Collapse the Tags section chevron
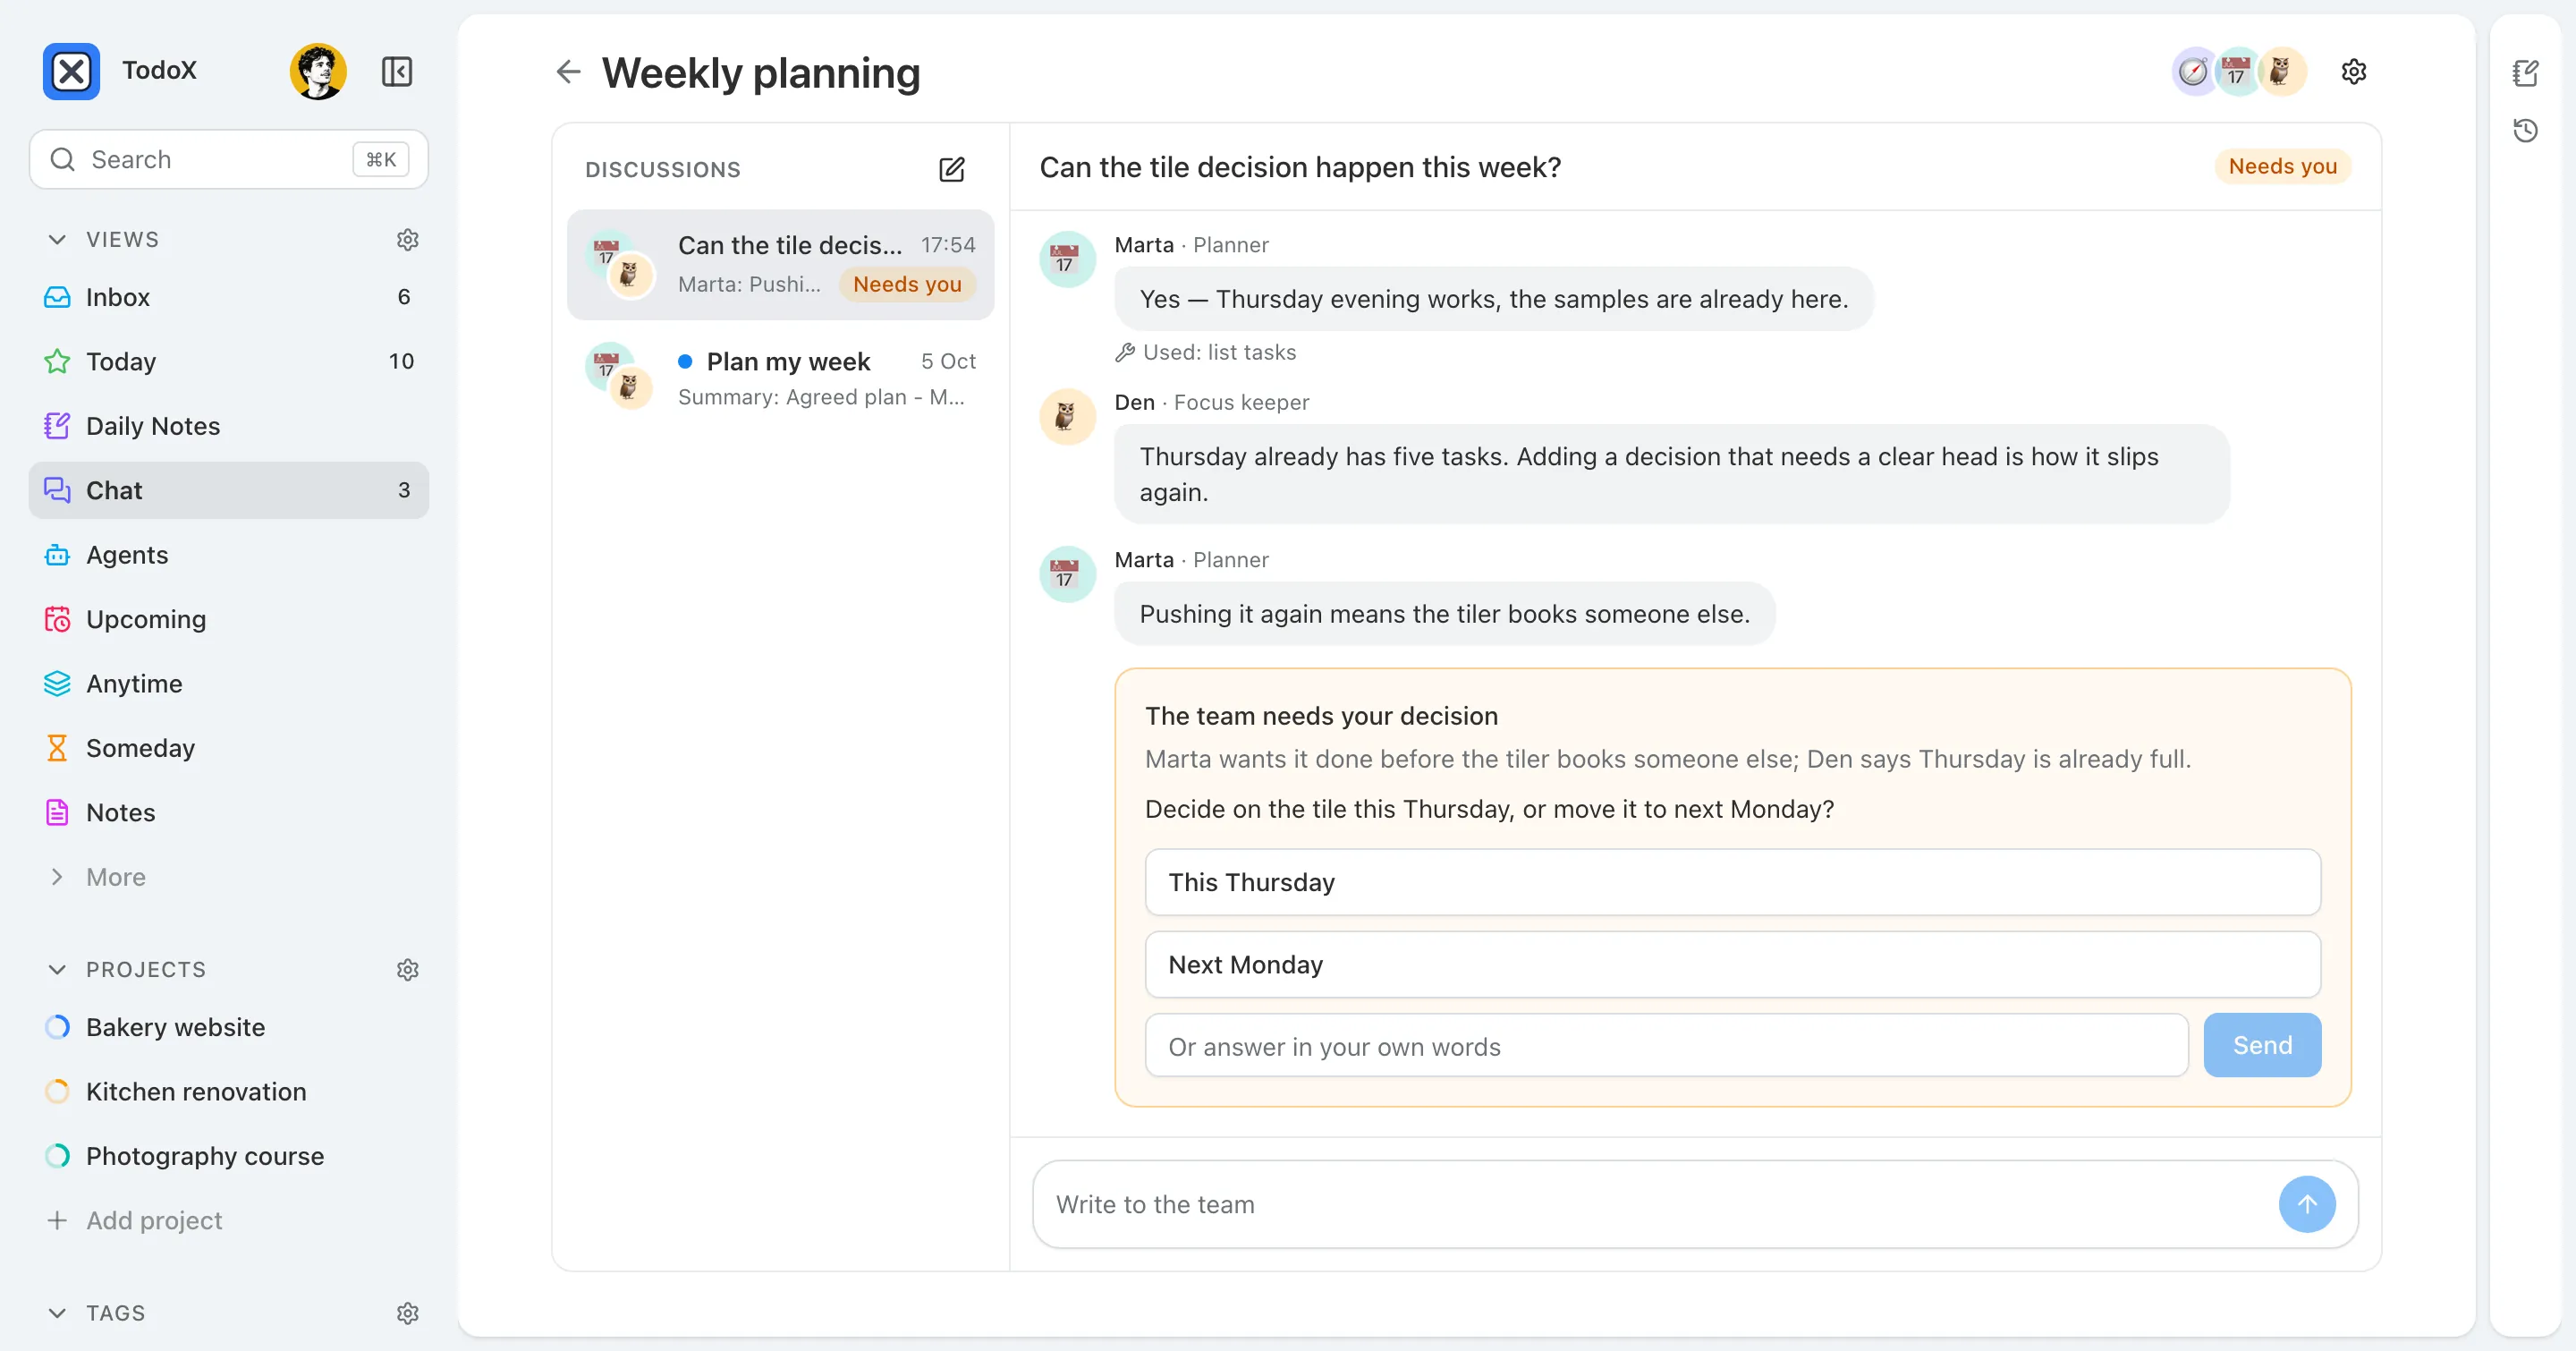This screenshot has height=1351, width=2576. pos(57,1313)
